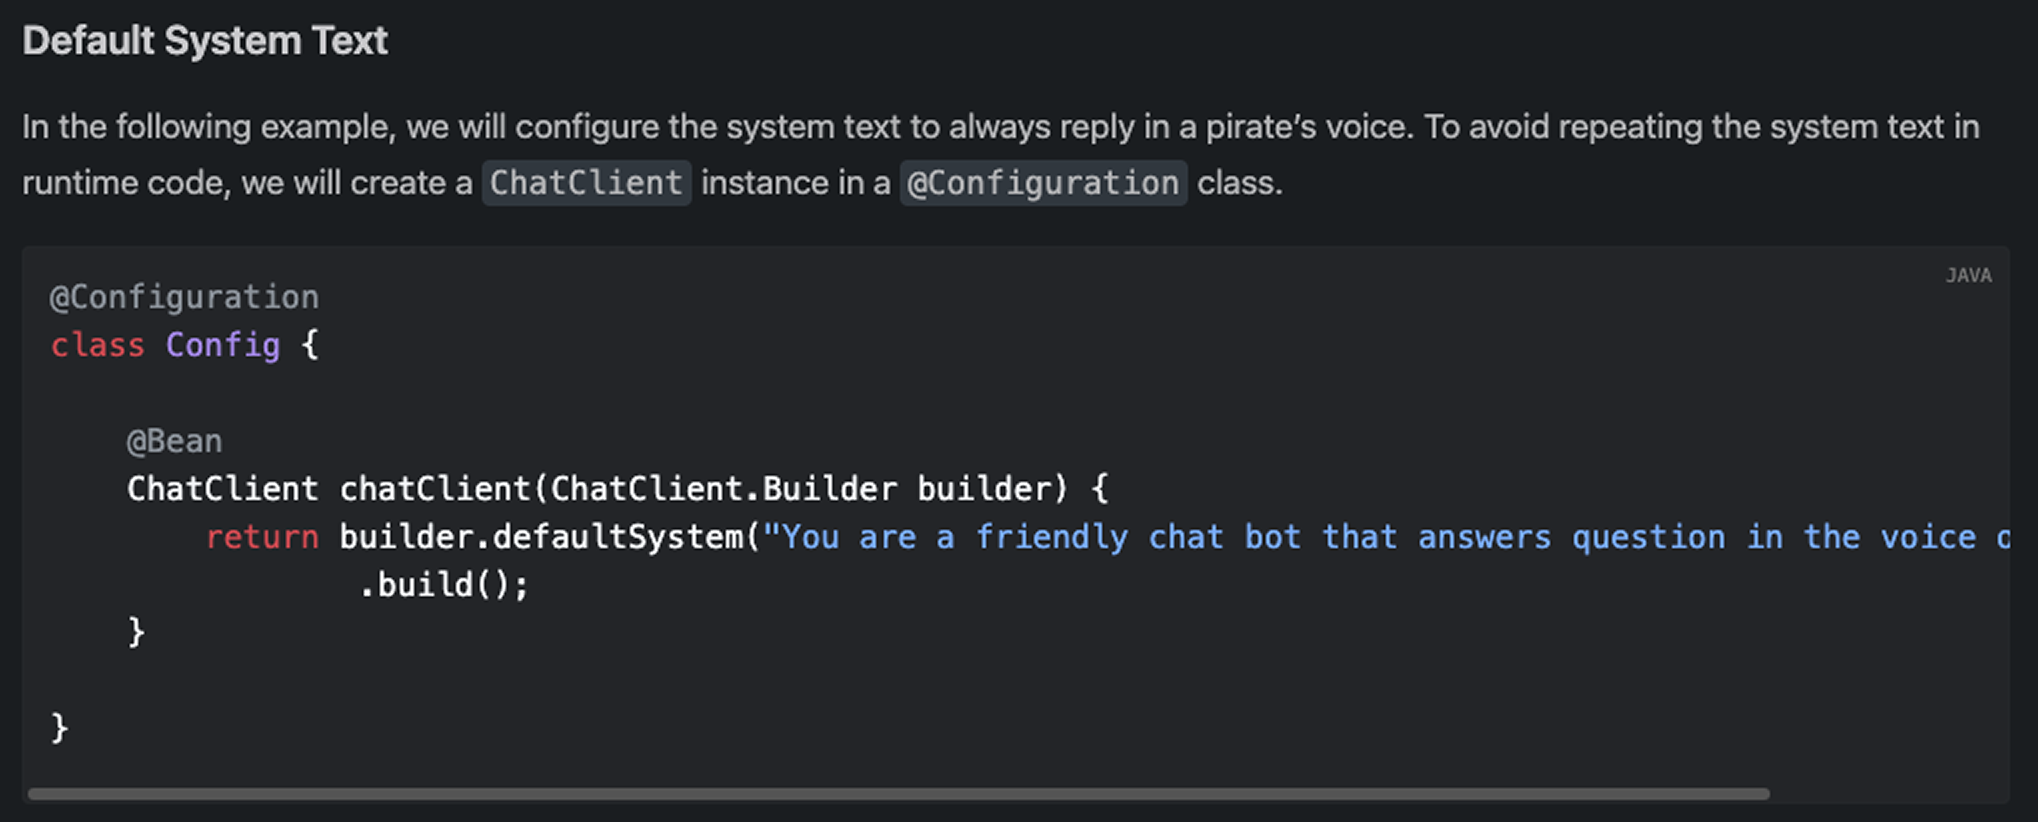The width and height of the screenshot is (2038, 822).
Task: Click the @Configuration annotation in code block
Action: 185,297
